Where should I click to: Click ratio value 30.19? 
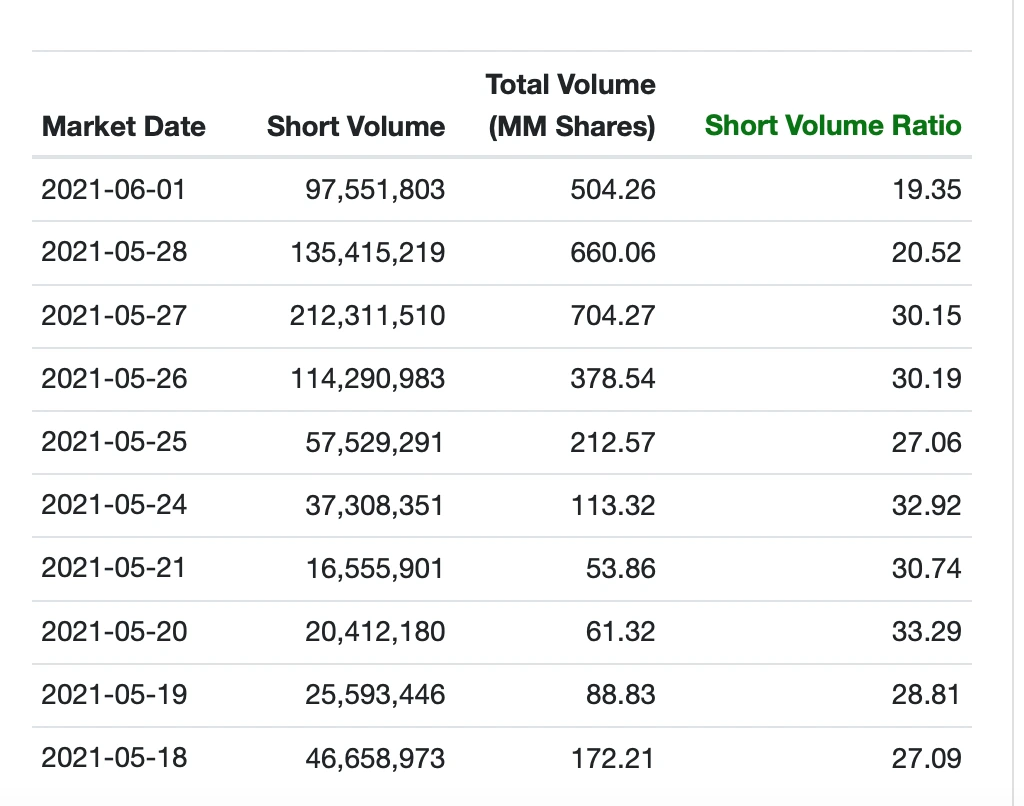point(927,379)
